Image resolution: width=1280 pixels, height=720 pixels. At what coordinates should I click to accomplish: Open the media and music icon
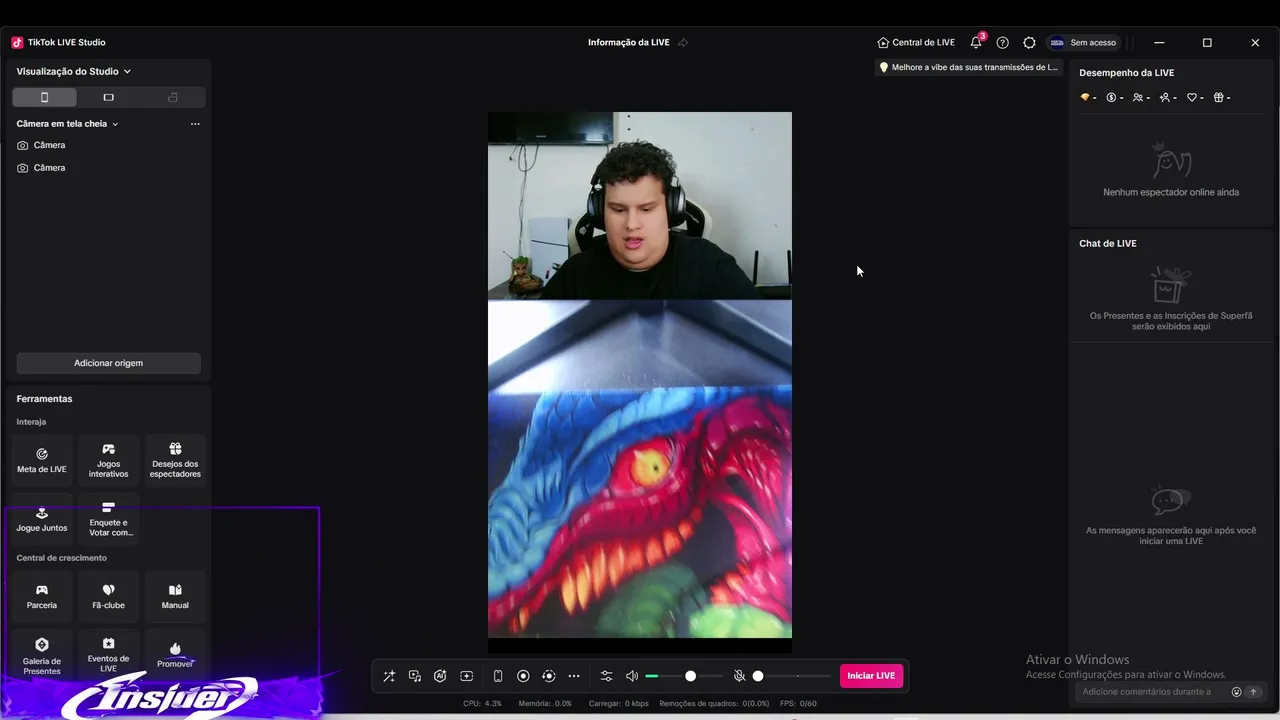[x=415, y=676]
